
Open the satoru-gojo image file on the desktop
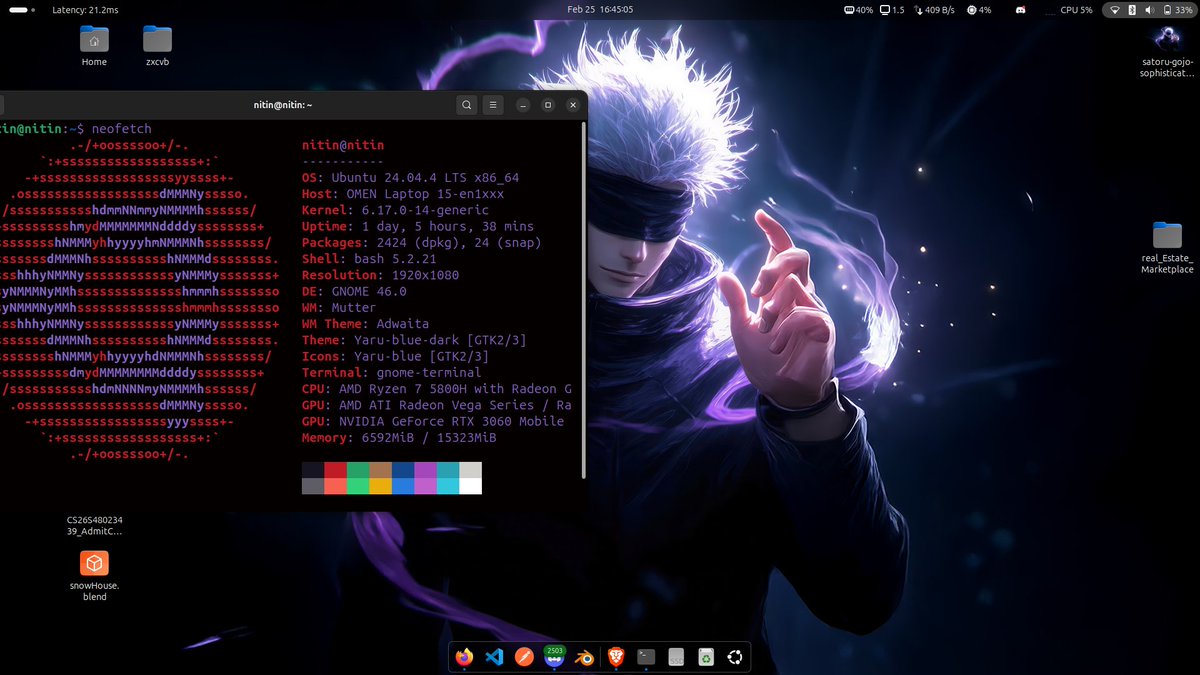tap(1167, 52)
